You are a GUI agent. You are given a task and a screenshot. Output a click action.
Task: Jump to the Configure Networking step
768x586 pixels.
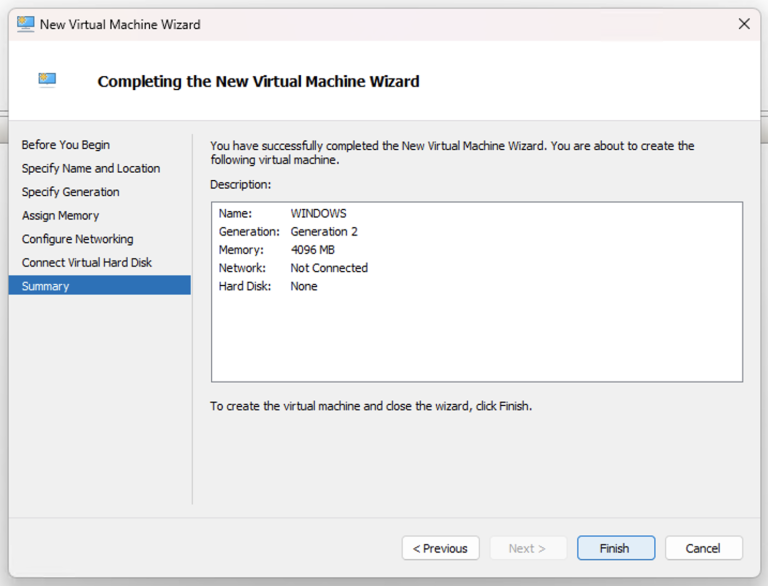[x=77, y=239]
